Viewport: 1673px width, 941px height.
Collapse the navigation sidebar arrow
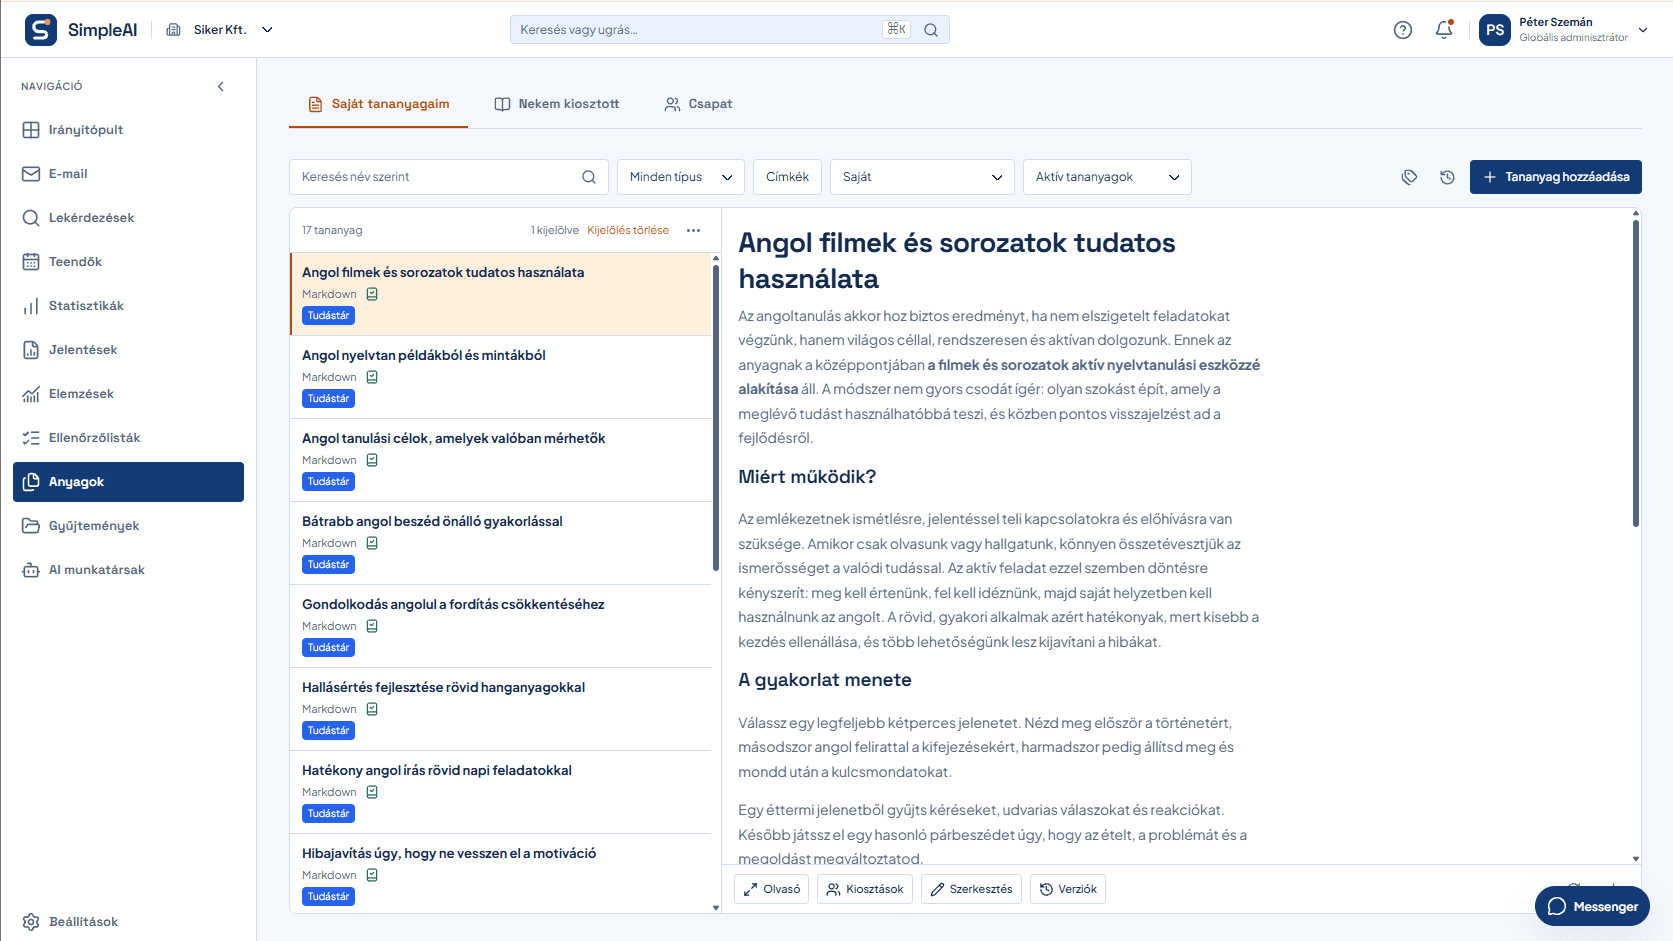click(221, 86)
